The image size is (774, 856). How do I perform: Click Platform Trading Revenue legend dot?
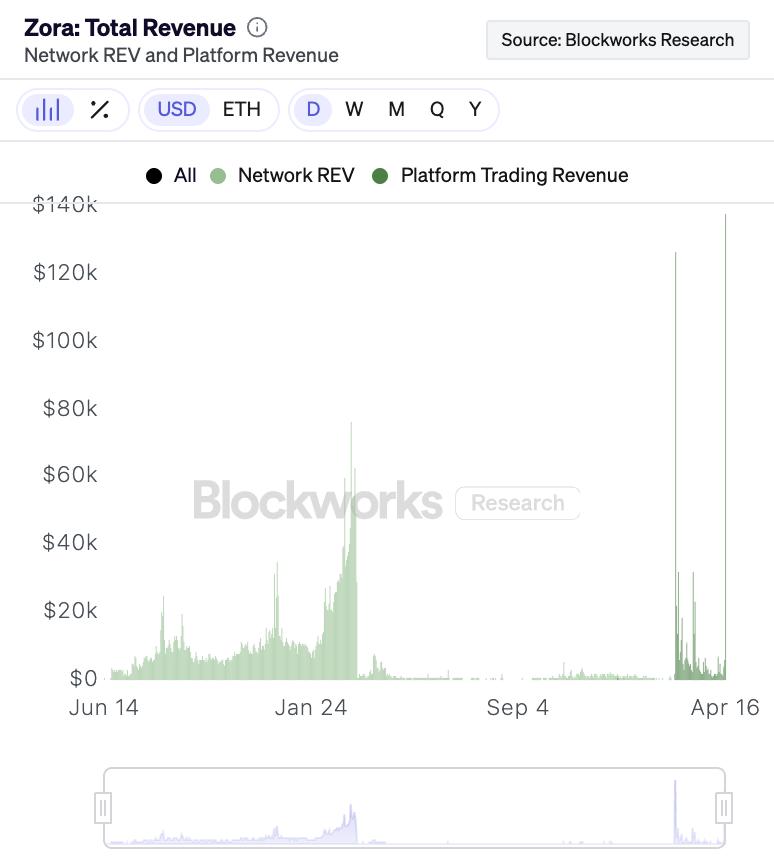pyautogui.click(x=380, y=176)
